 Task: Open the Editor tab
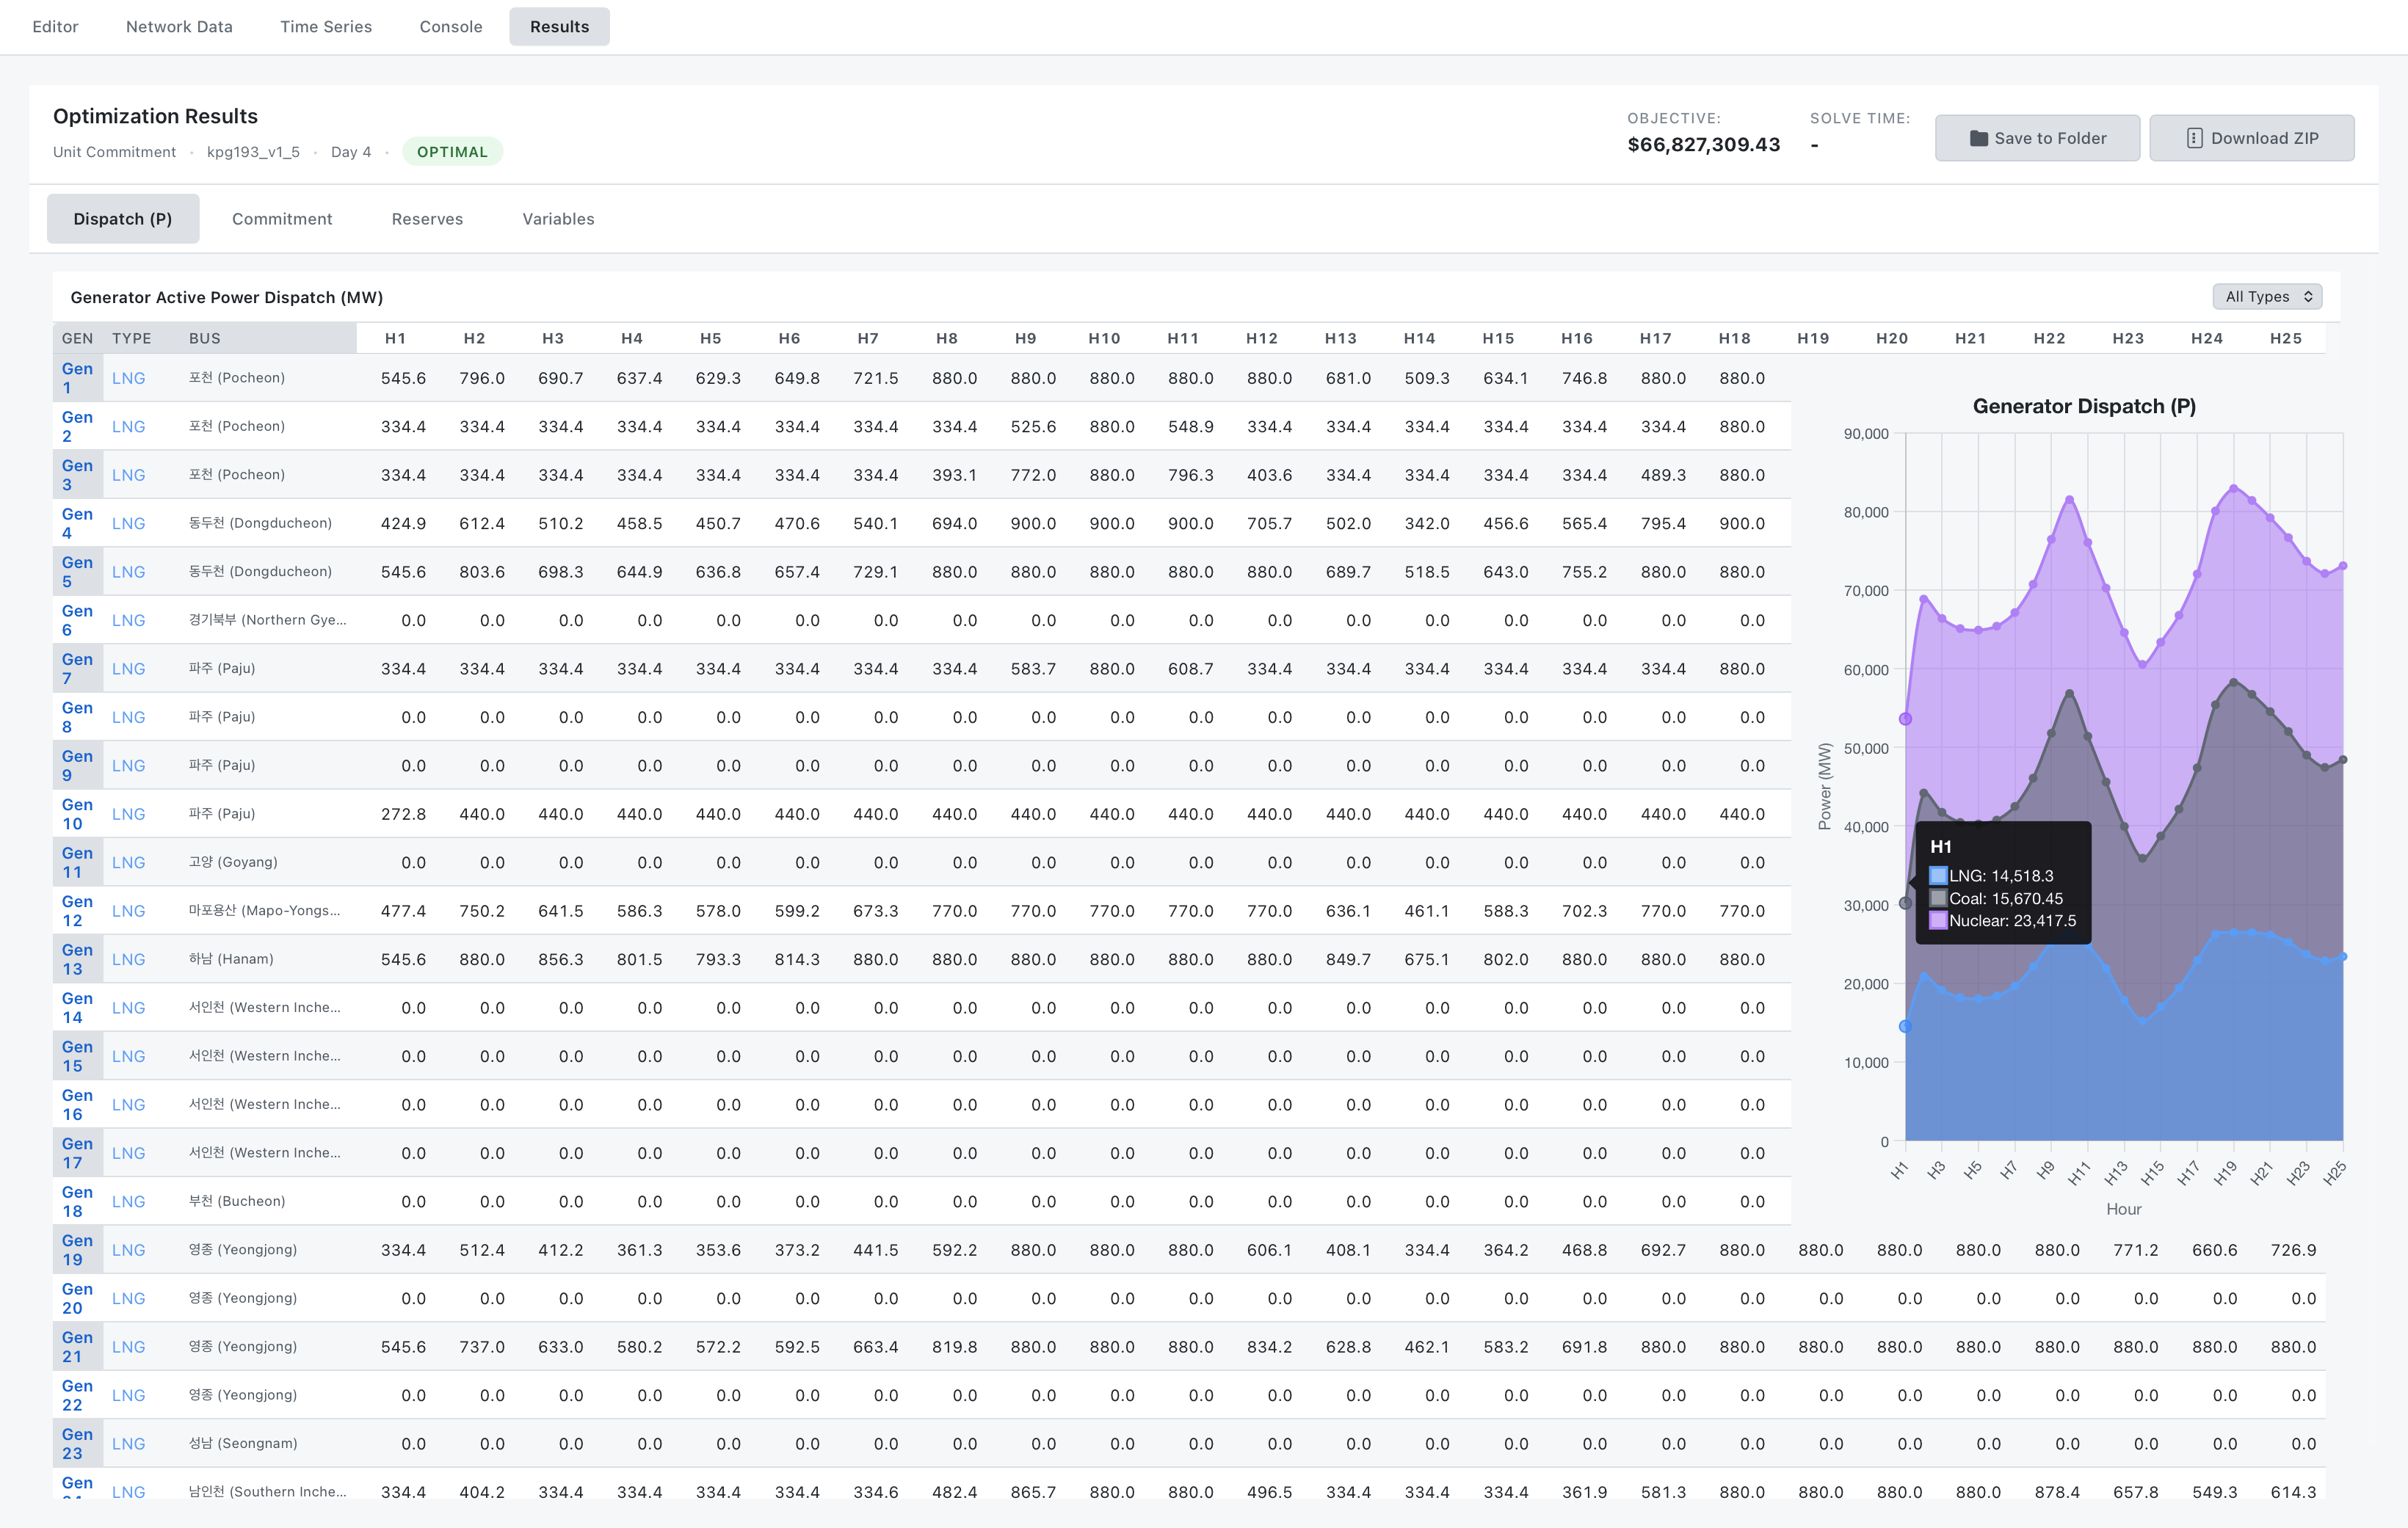pyautogui.click(x=55, y=27)
